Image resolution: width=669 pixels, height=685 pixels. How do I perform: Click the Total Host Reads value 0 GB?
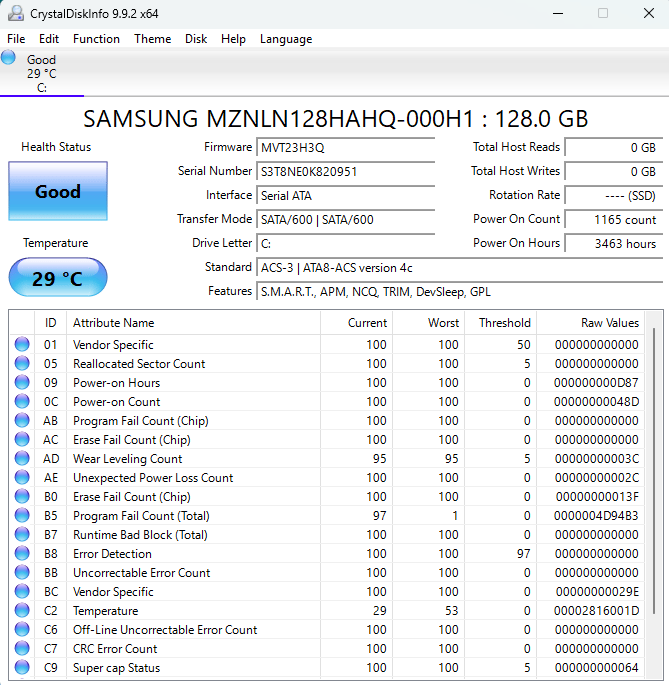point(614,148)
